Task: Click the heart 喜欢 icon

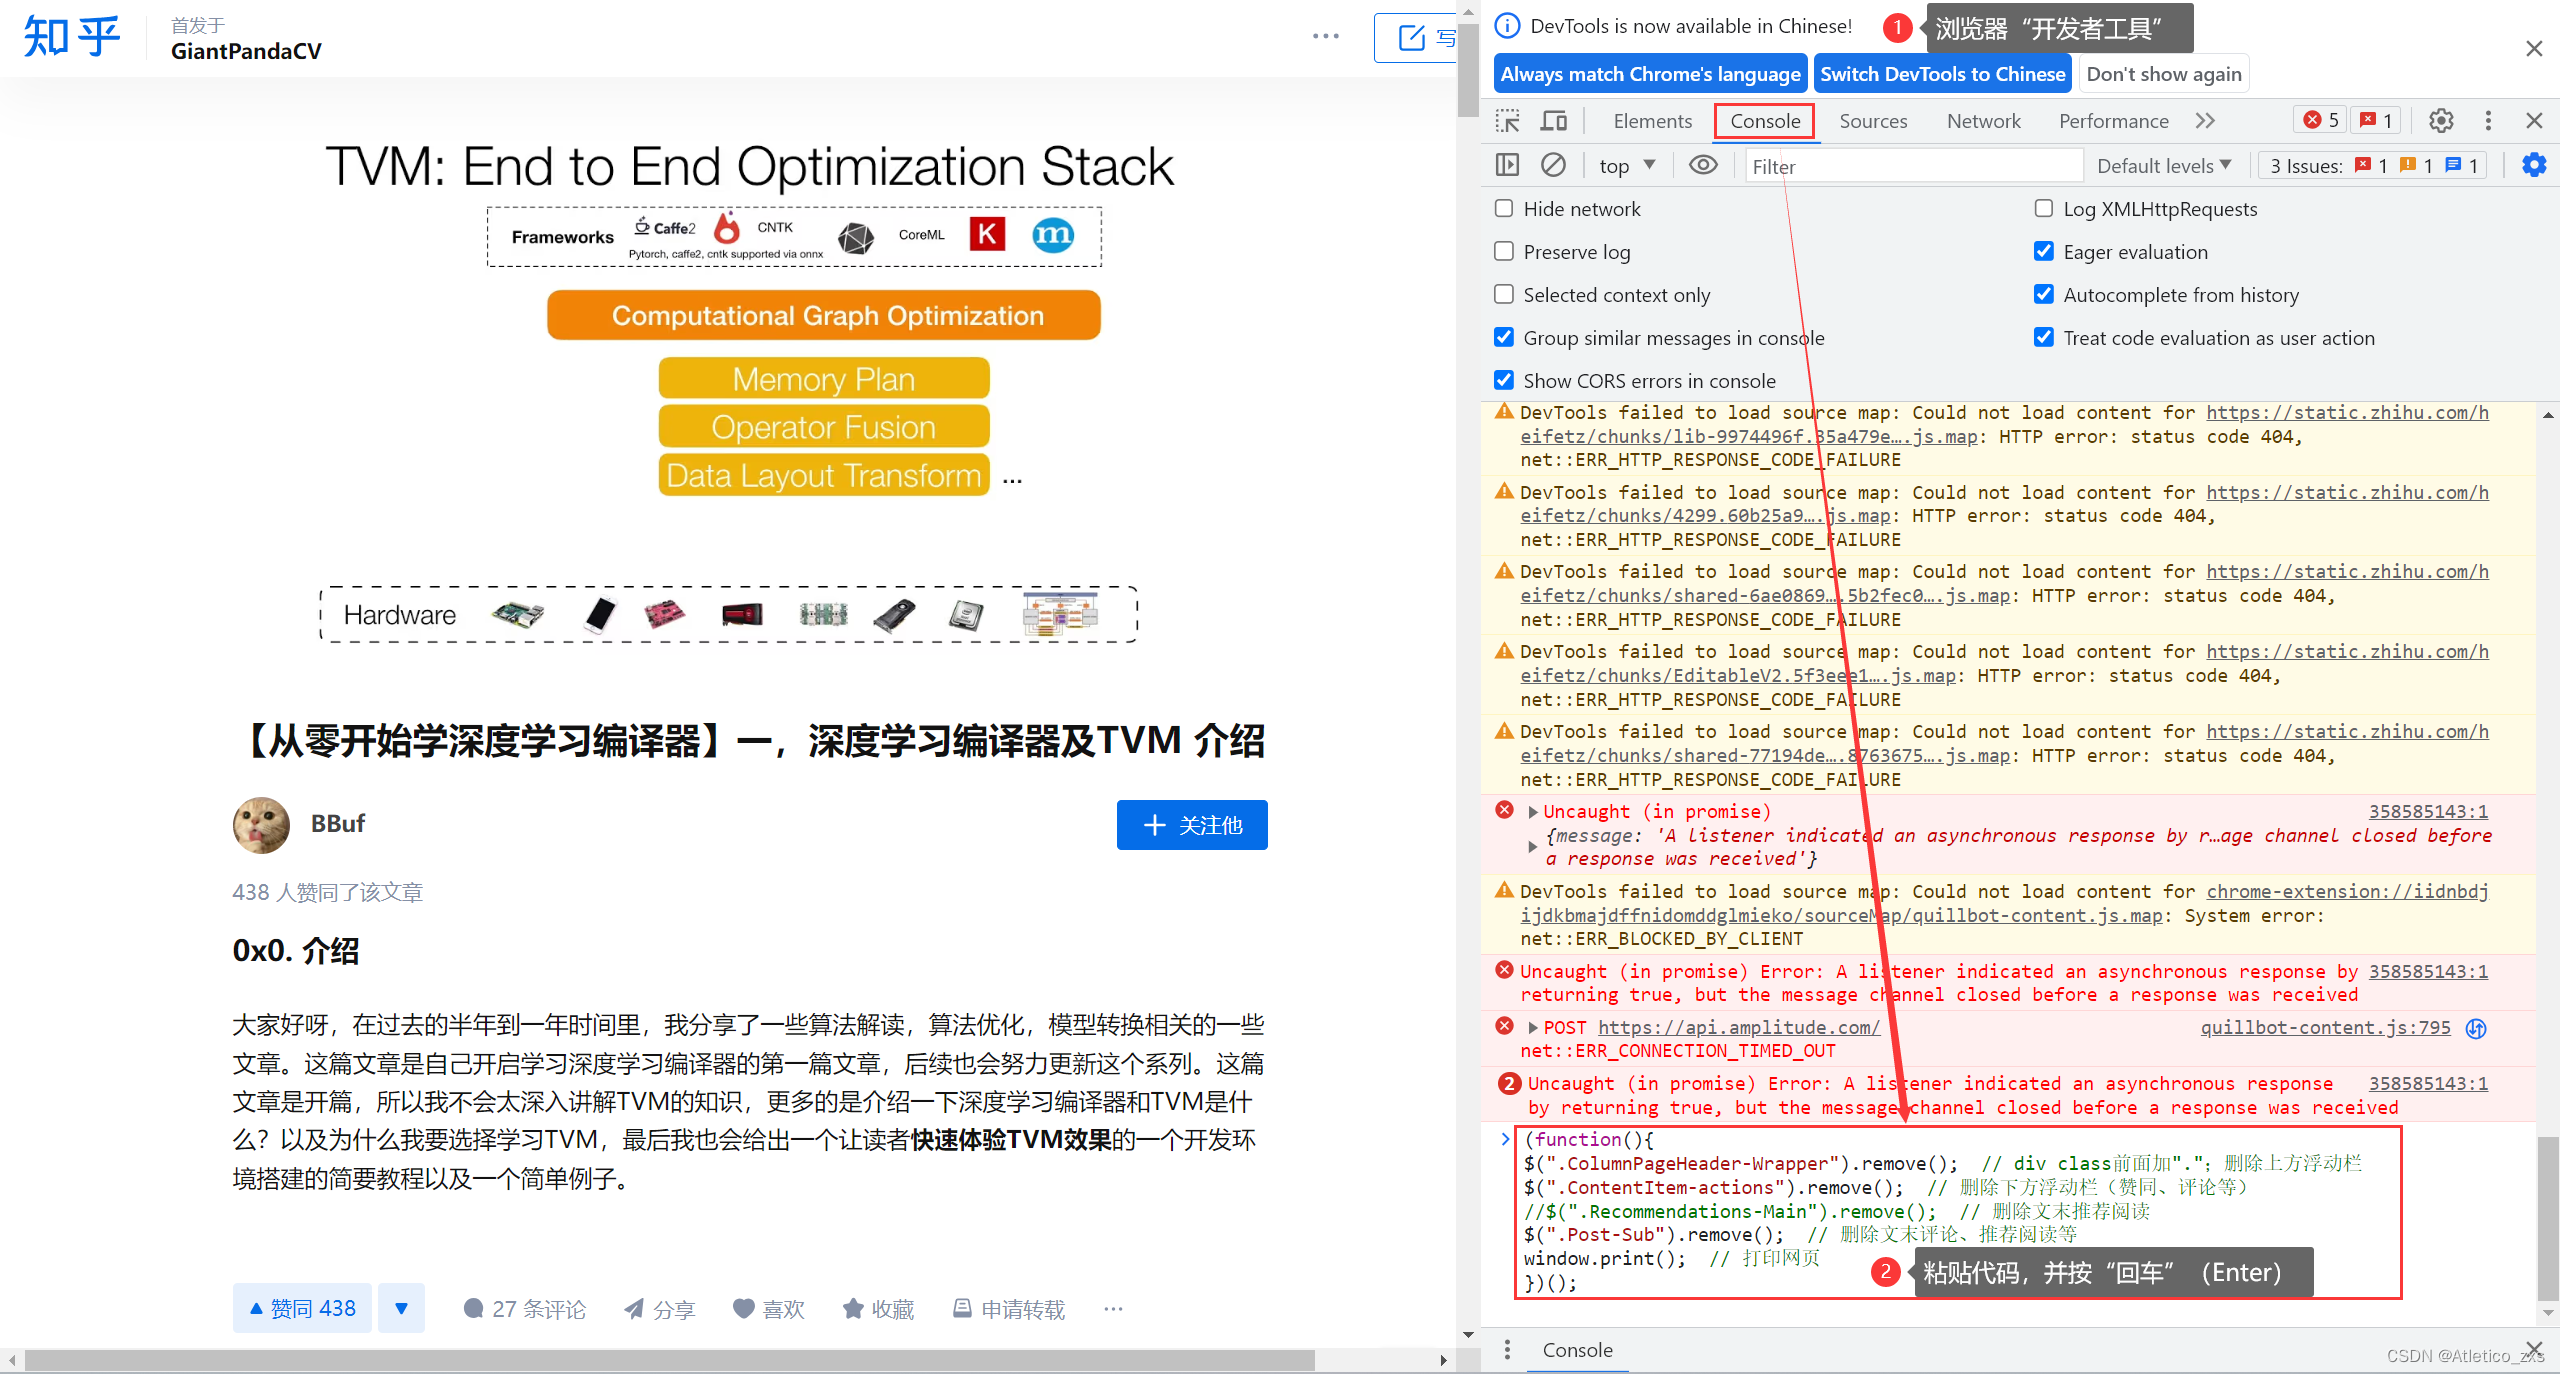Action: [744, 1309]
